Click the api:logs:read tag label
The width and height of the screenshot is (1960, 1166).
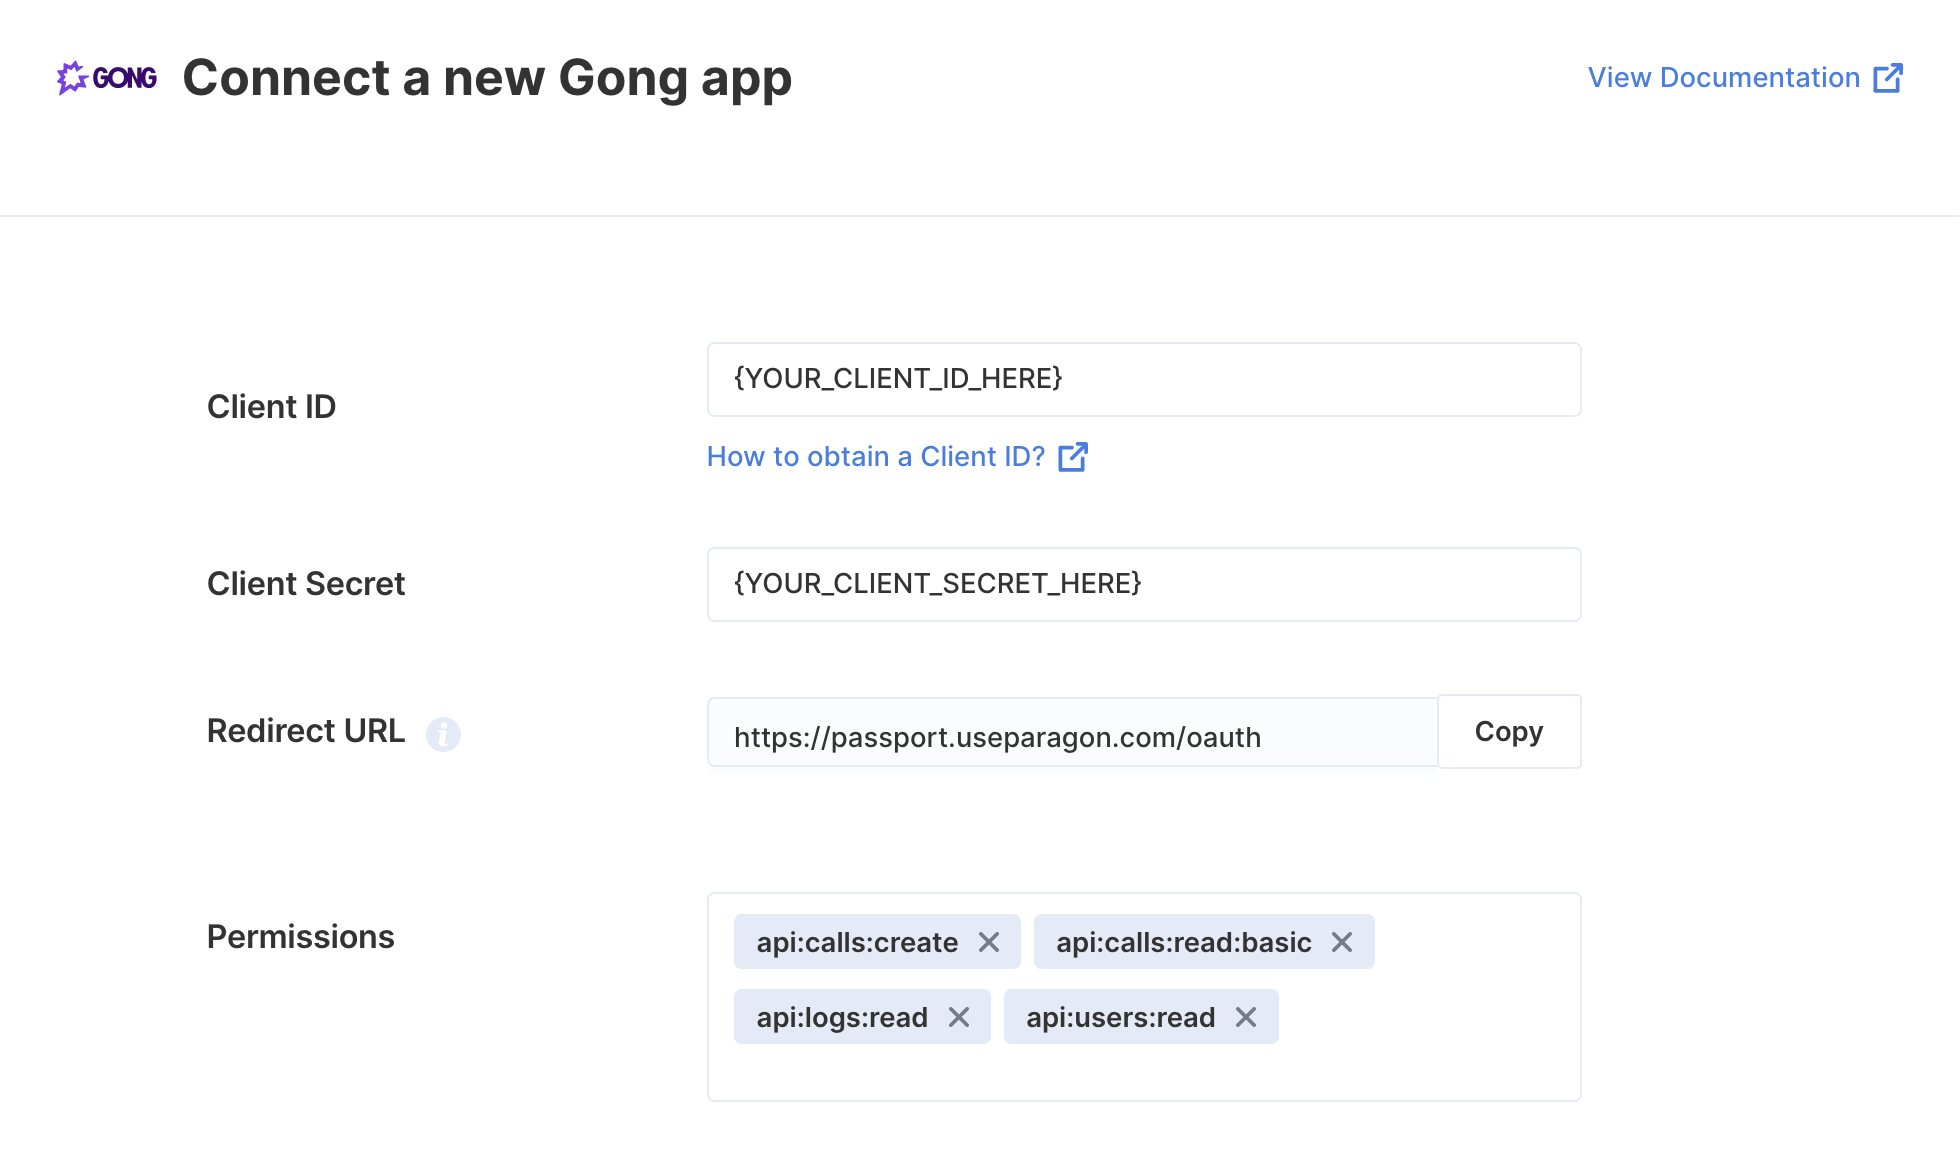tap(842, 1017)
